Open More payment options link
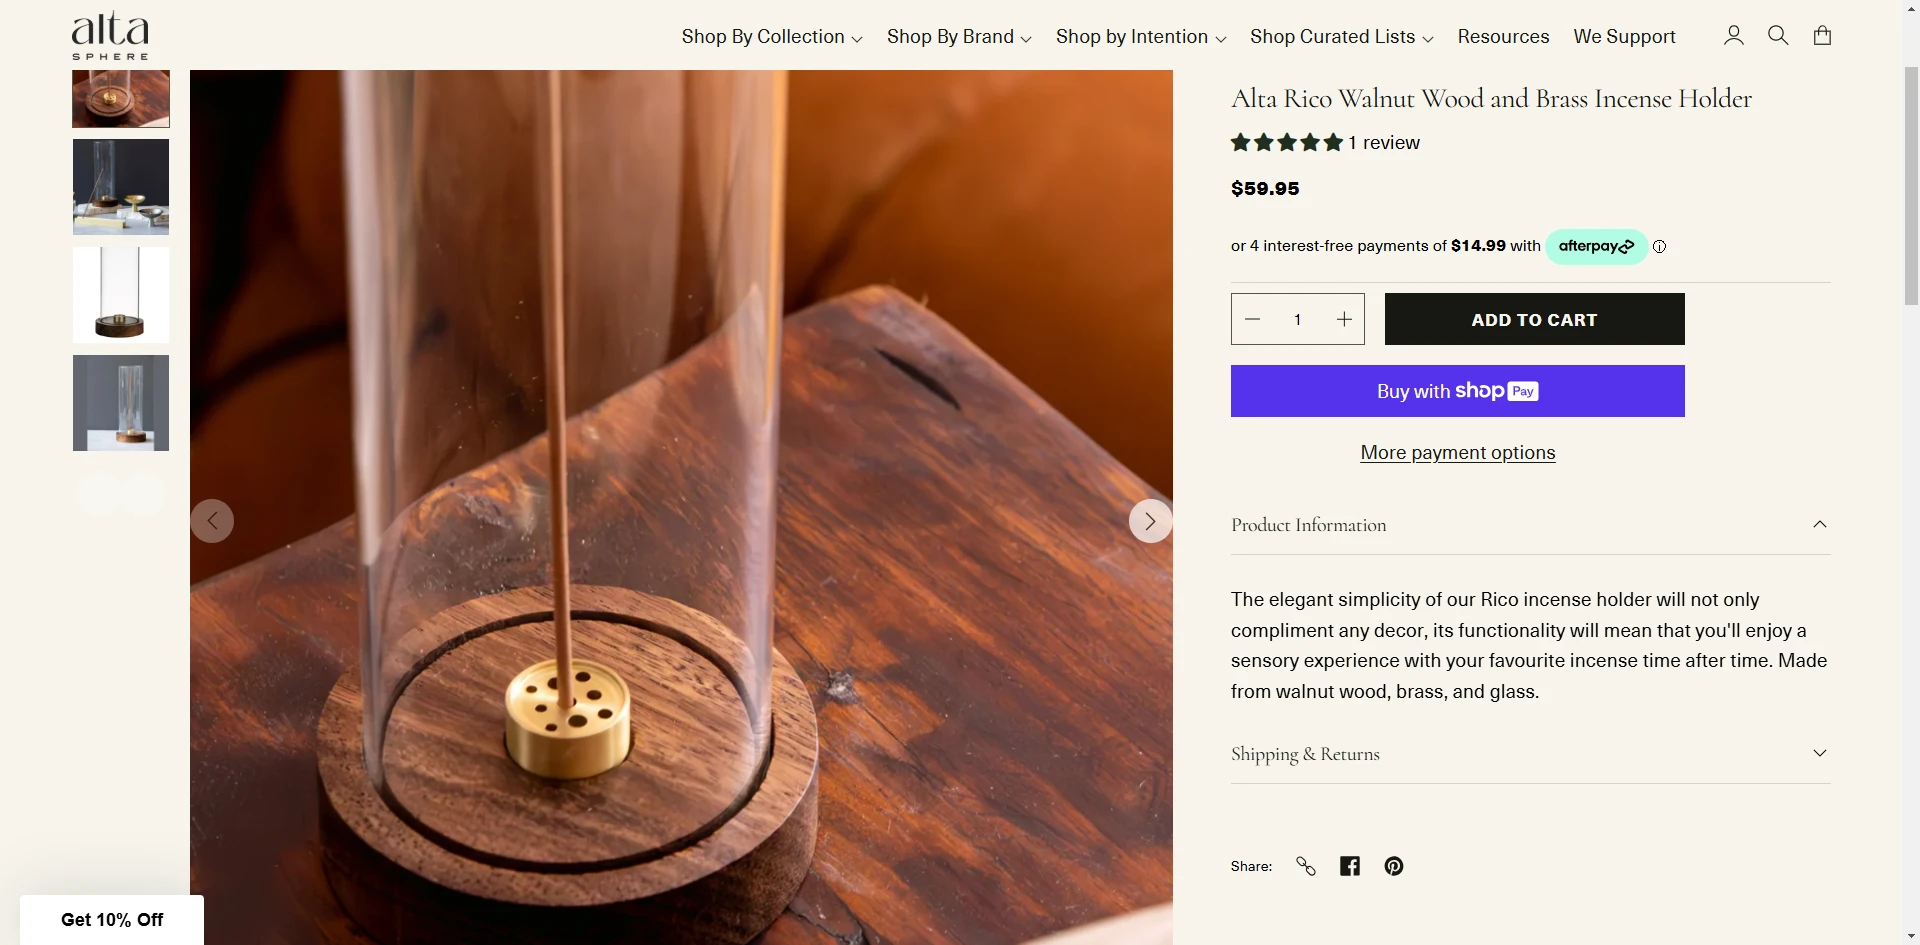Viewport: 1920px width, 945px height. [1457, 452]
